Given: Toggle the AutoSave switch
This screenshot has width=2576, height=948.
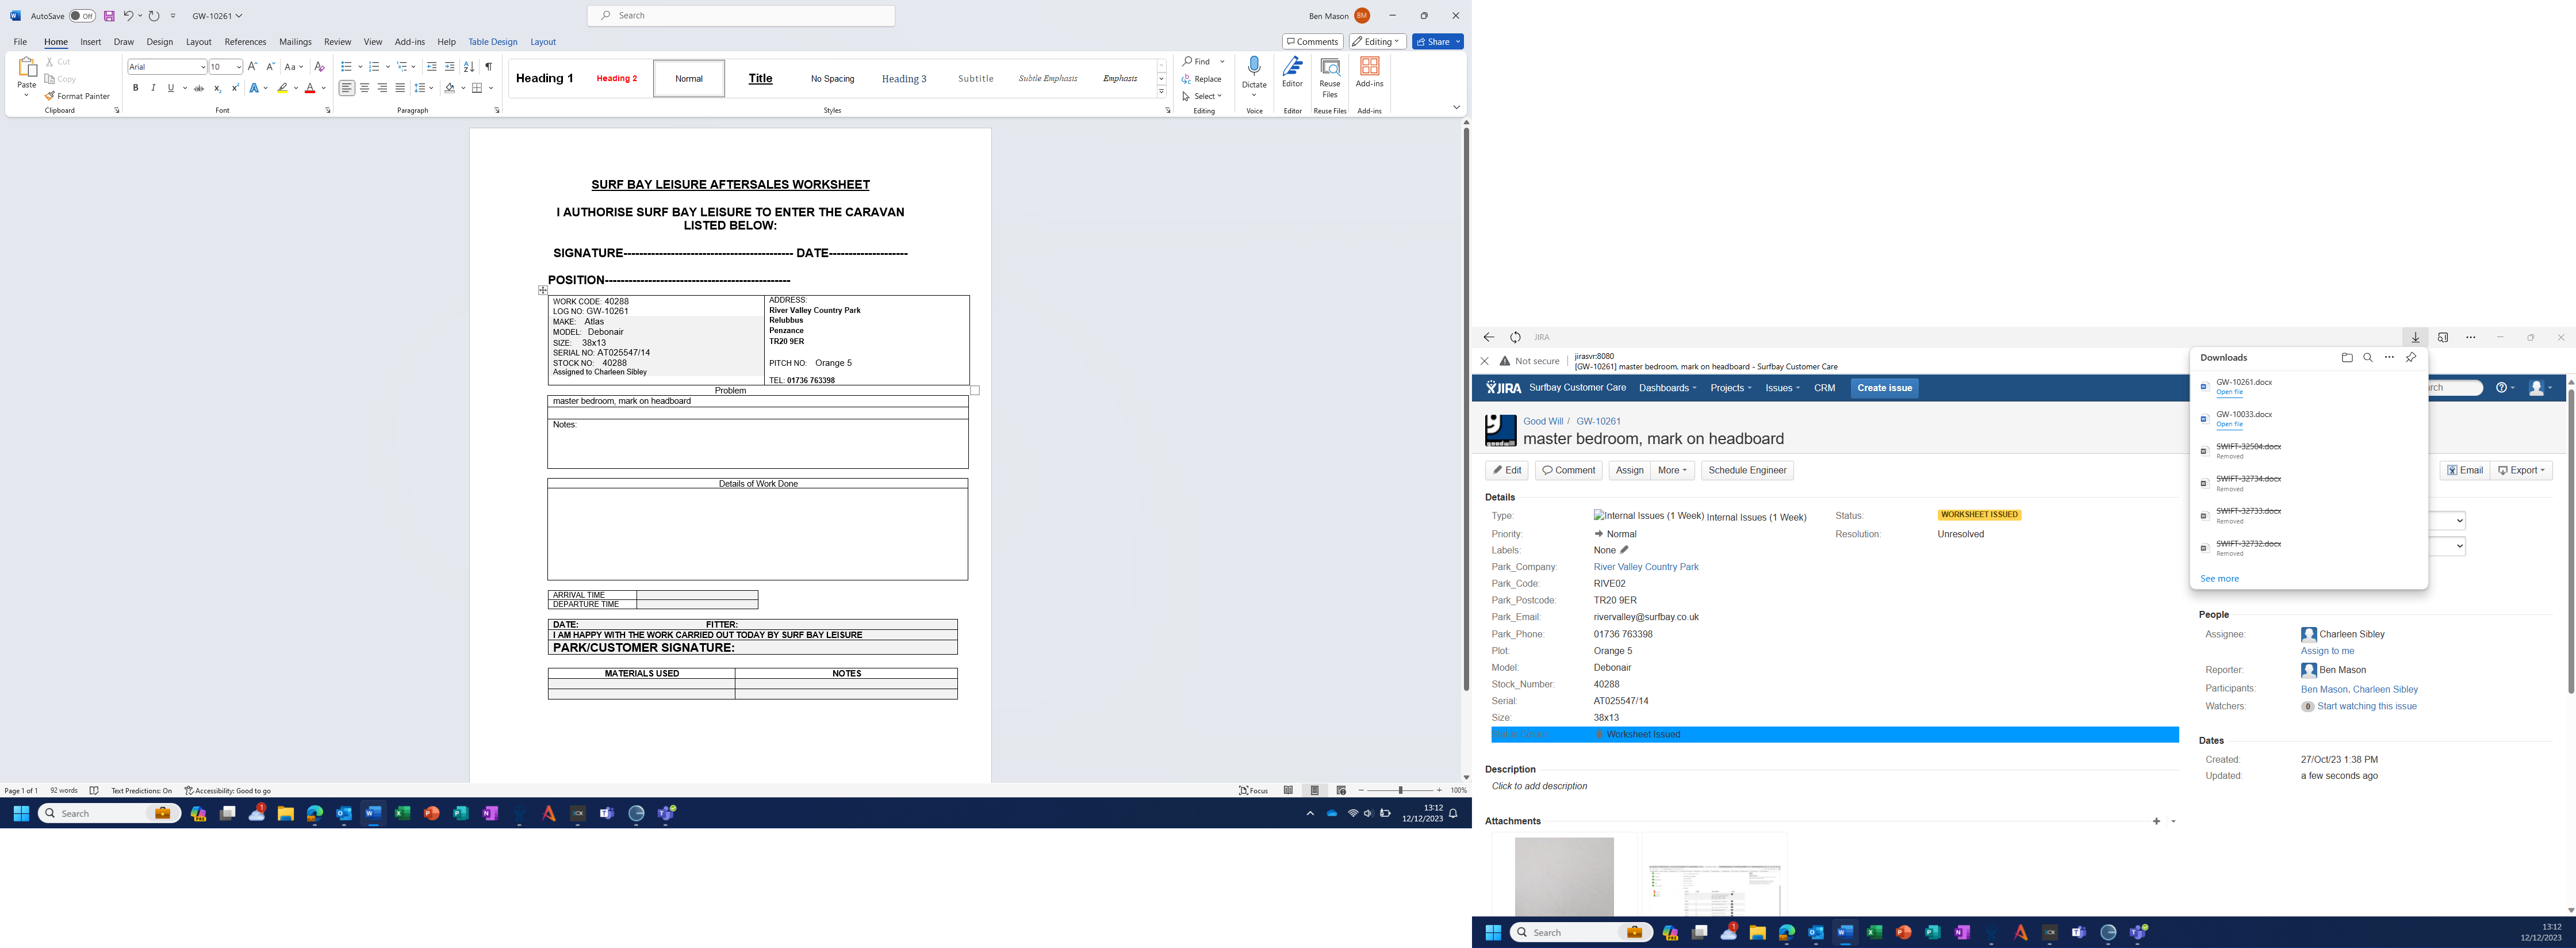Looking at the screenshot, I should (82, 16).
